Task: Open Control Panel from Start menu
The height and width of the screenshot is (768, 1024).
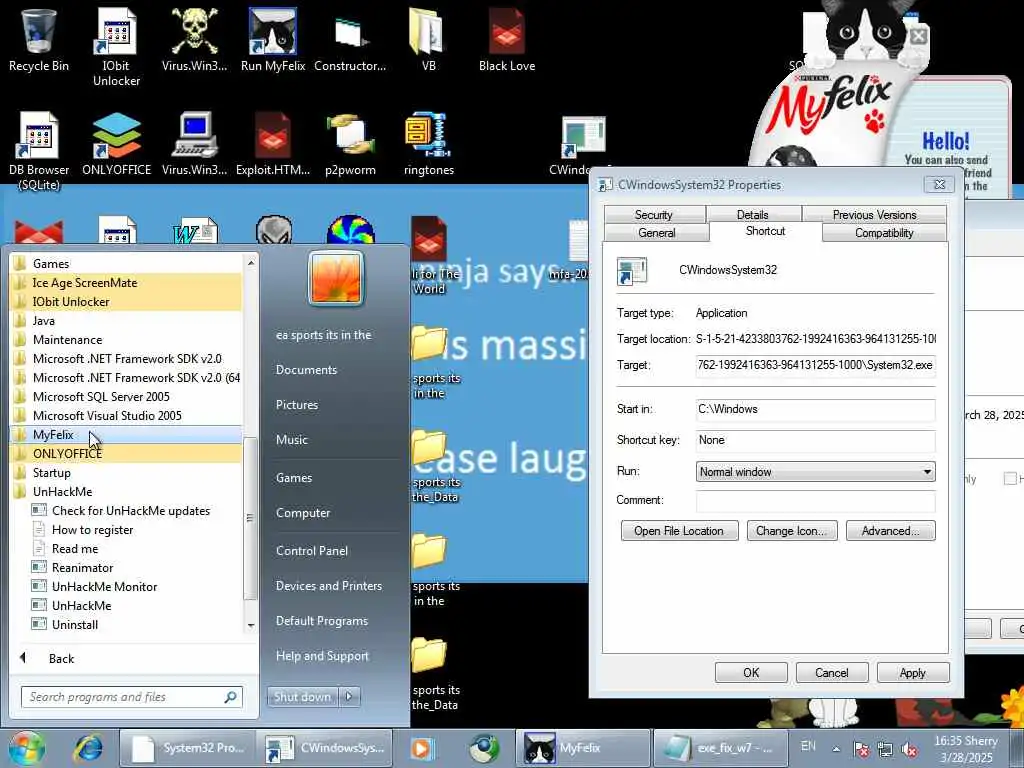Action: (312, 551)
